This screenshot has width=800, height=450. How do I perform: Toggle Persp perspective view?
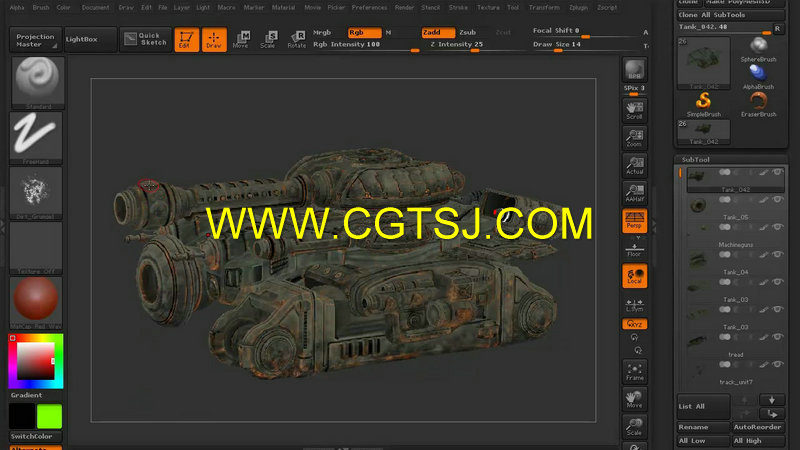tap(634, 221)
